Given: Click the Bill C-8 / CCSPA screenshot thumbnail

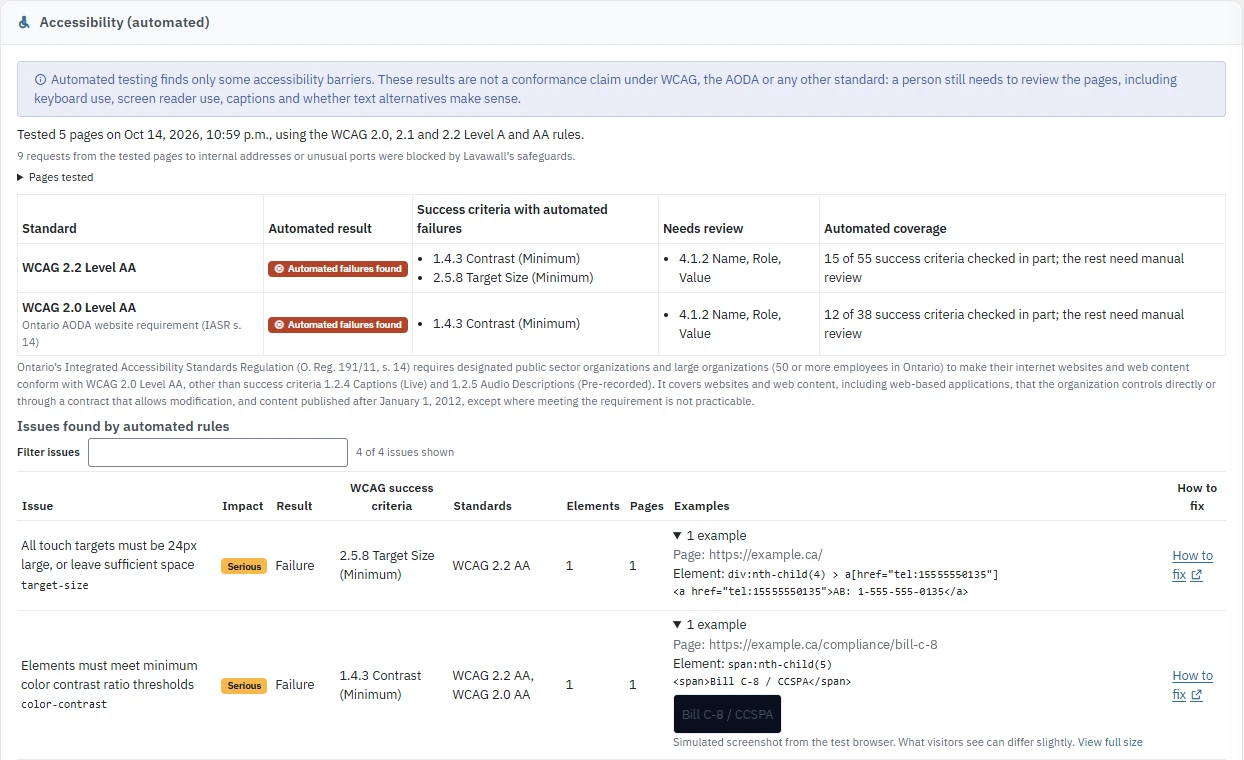Looking at the screenshot, I should click(727, 714).
